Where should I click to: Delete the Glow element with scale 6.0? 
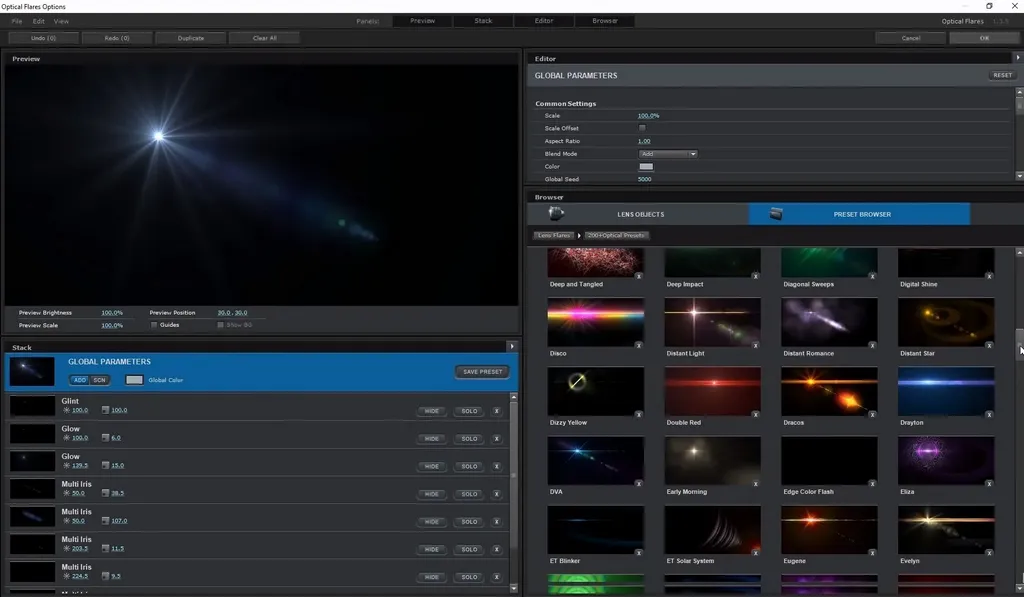[496, 438]
